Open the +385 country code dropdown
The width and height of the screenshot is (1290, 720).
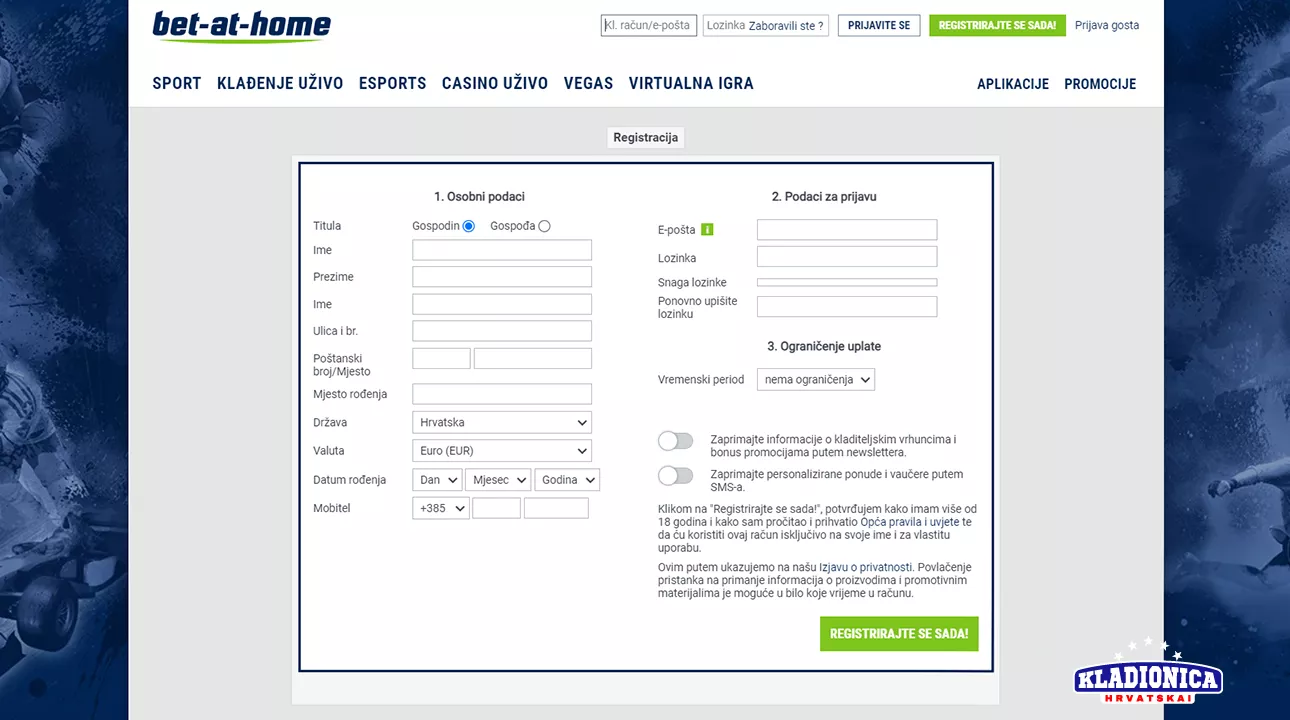(440, 507)
